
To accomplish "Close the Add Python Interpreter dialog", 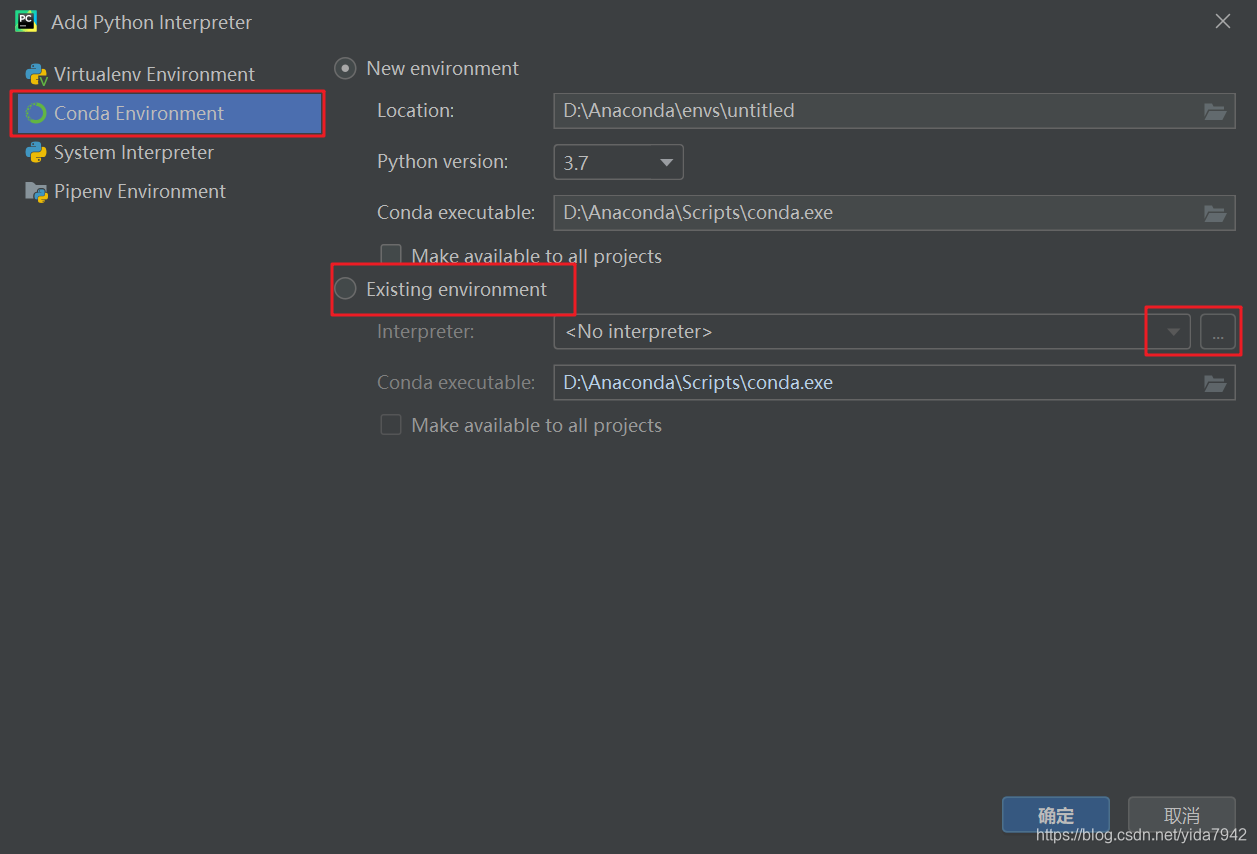I will point(1223,21).
